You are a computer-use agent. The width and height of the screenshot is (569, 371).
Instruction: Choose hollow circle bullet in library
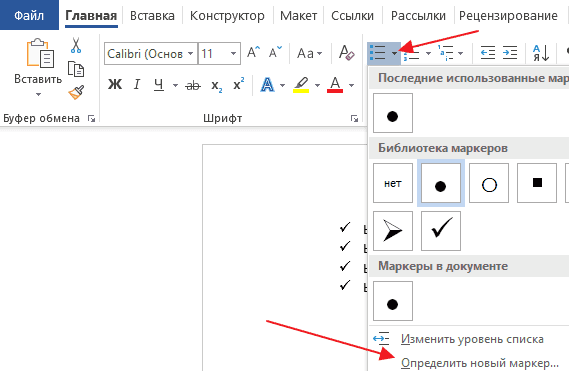coord(489,183)
